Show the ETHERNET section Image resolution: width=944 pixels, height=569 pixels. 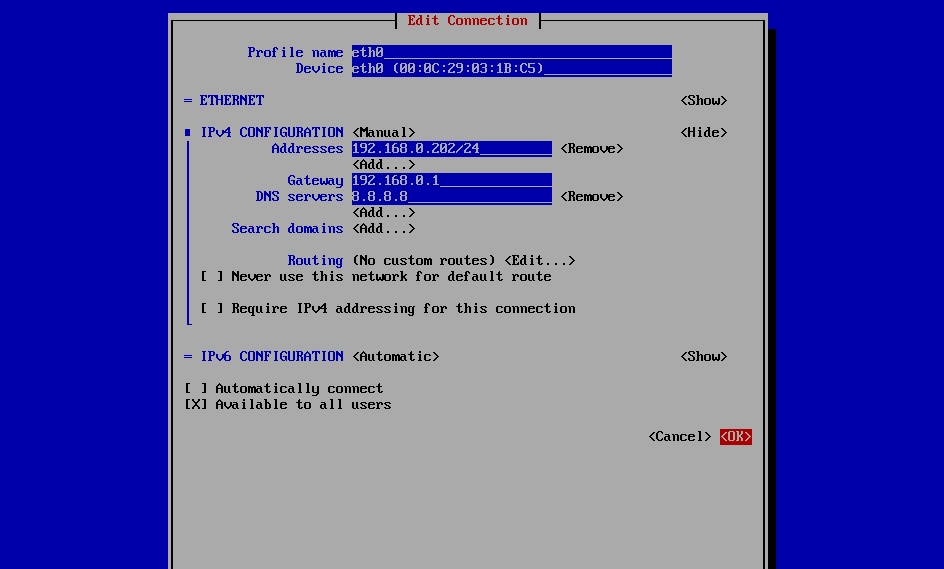point(704,101)
